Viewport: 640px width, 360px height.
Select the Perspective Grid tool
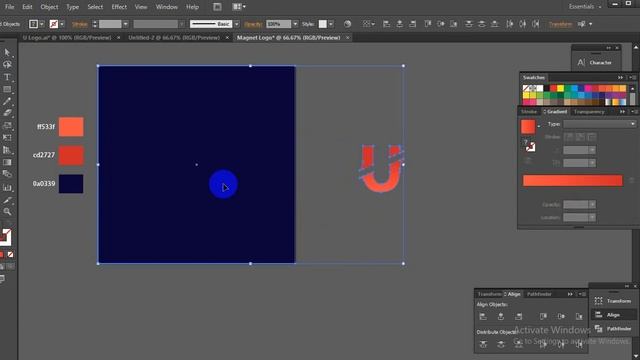click(x=7, y=150)
